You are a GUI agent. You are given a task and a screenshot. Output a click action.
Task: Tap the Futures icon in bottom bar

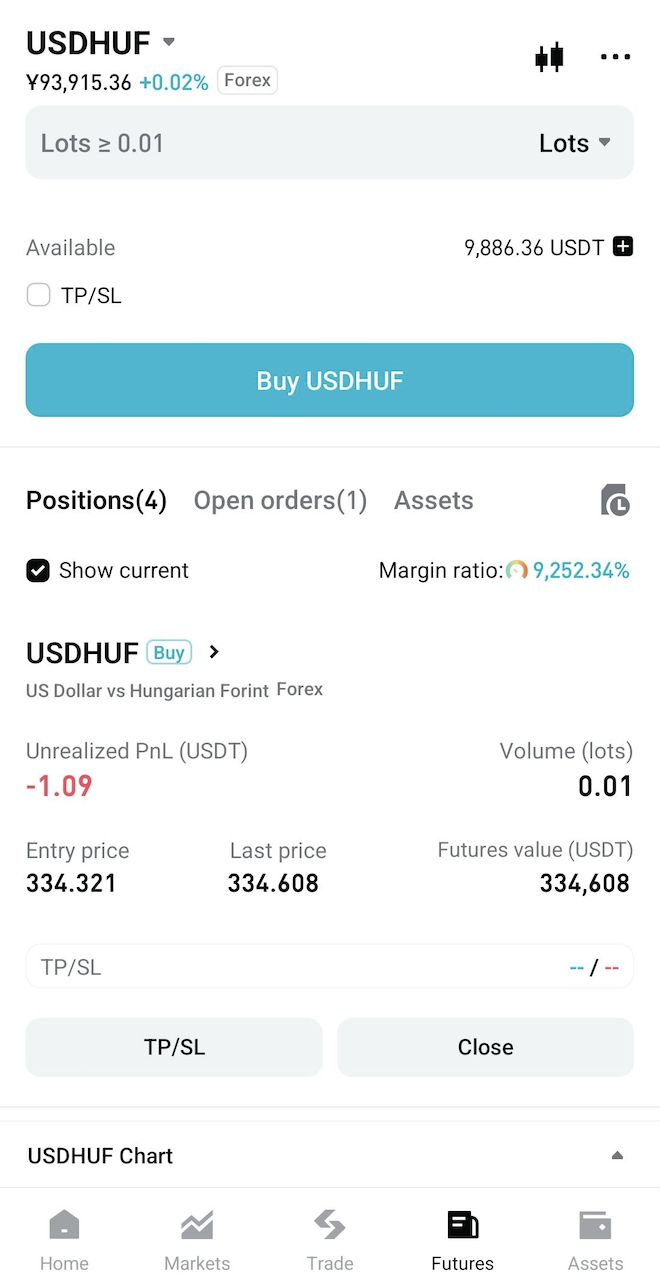[x=462, y=1237]
